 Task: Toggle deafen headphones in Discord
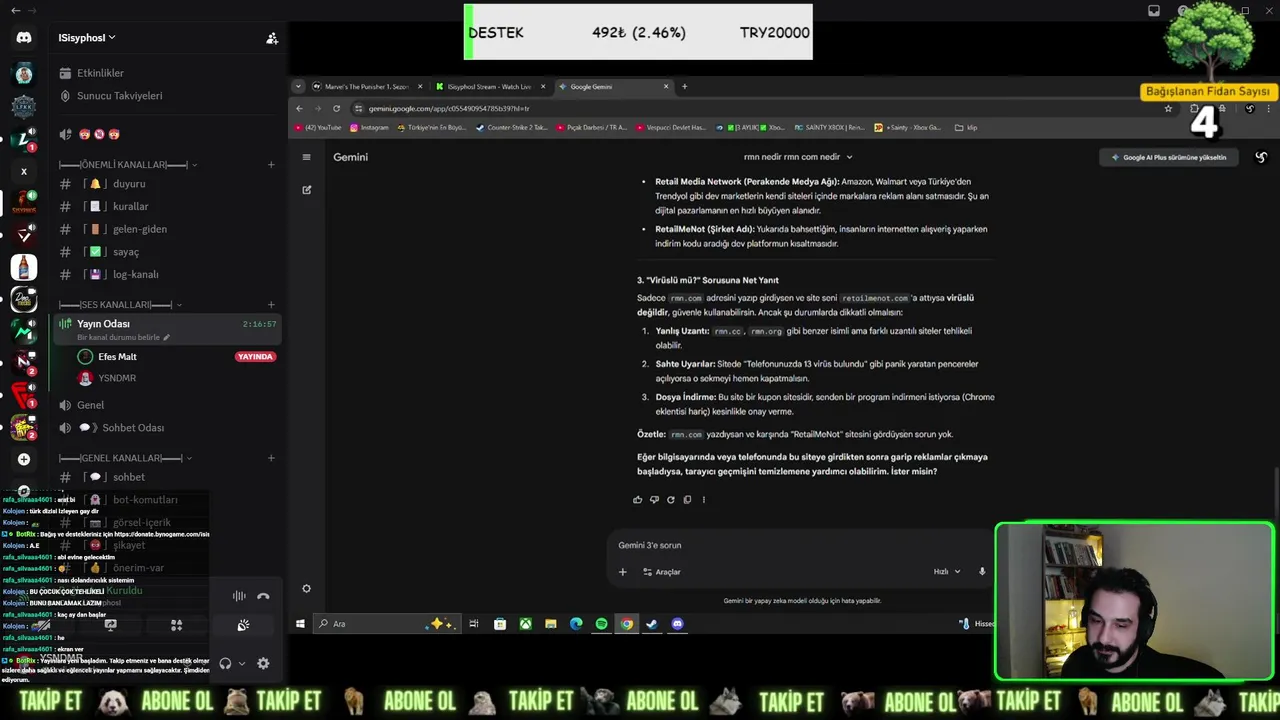(225, 663)
